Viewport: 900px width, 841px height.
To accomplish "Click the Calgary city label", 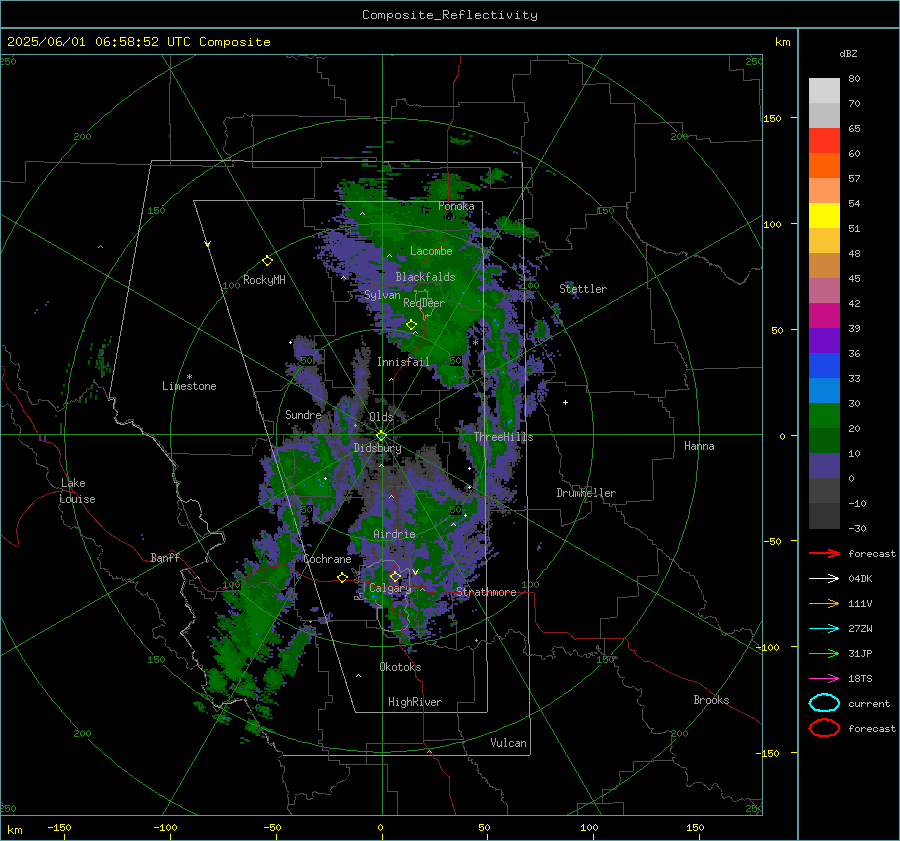I will 390,588.
